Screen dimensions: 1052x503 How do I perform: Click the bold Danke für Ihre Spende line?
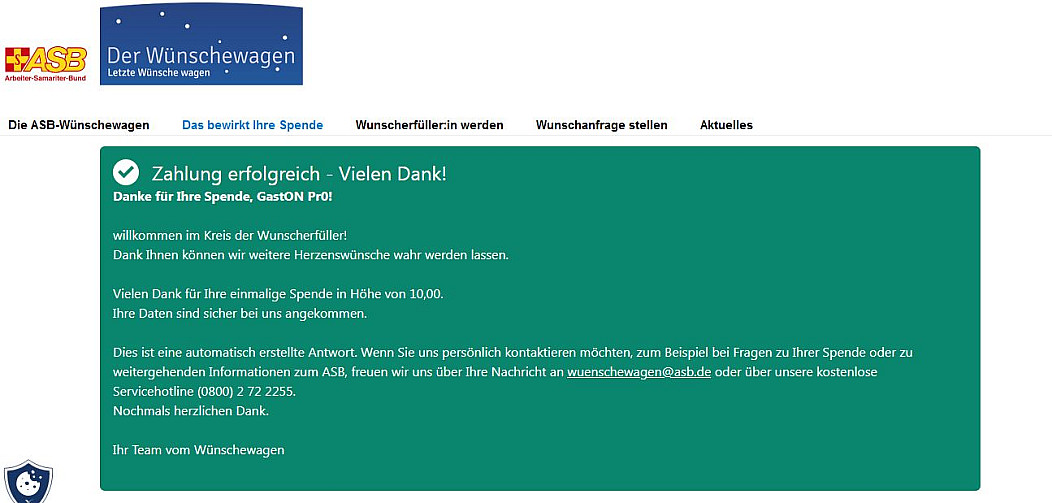point(222,196)
